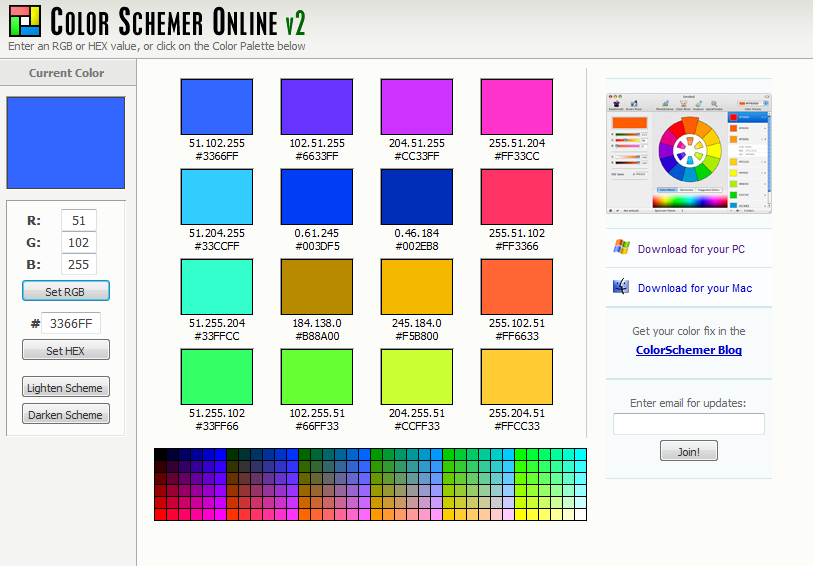Select the #003DF5 blue swatch

click(x=317, y=197)
